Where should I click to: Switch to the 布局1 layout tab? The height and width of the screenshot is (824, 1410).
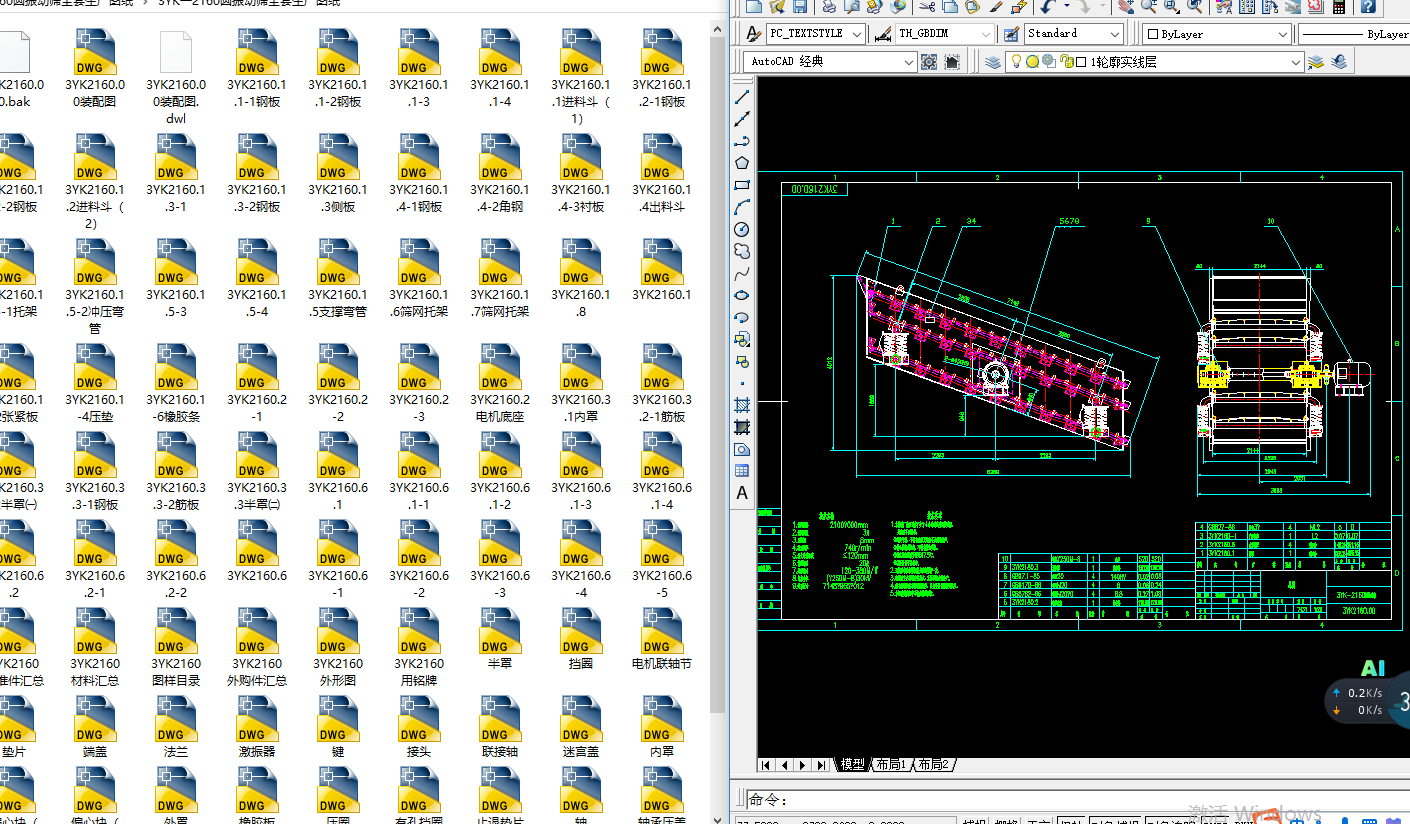(x=890, y=765)
